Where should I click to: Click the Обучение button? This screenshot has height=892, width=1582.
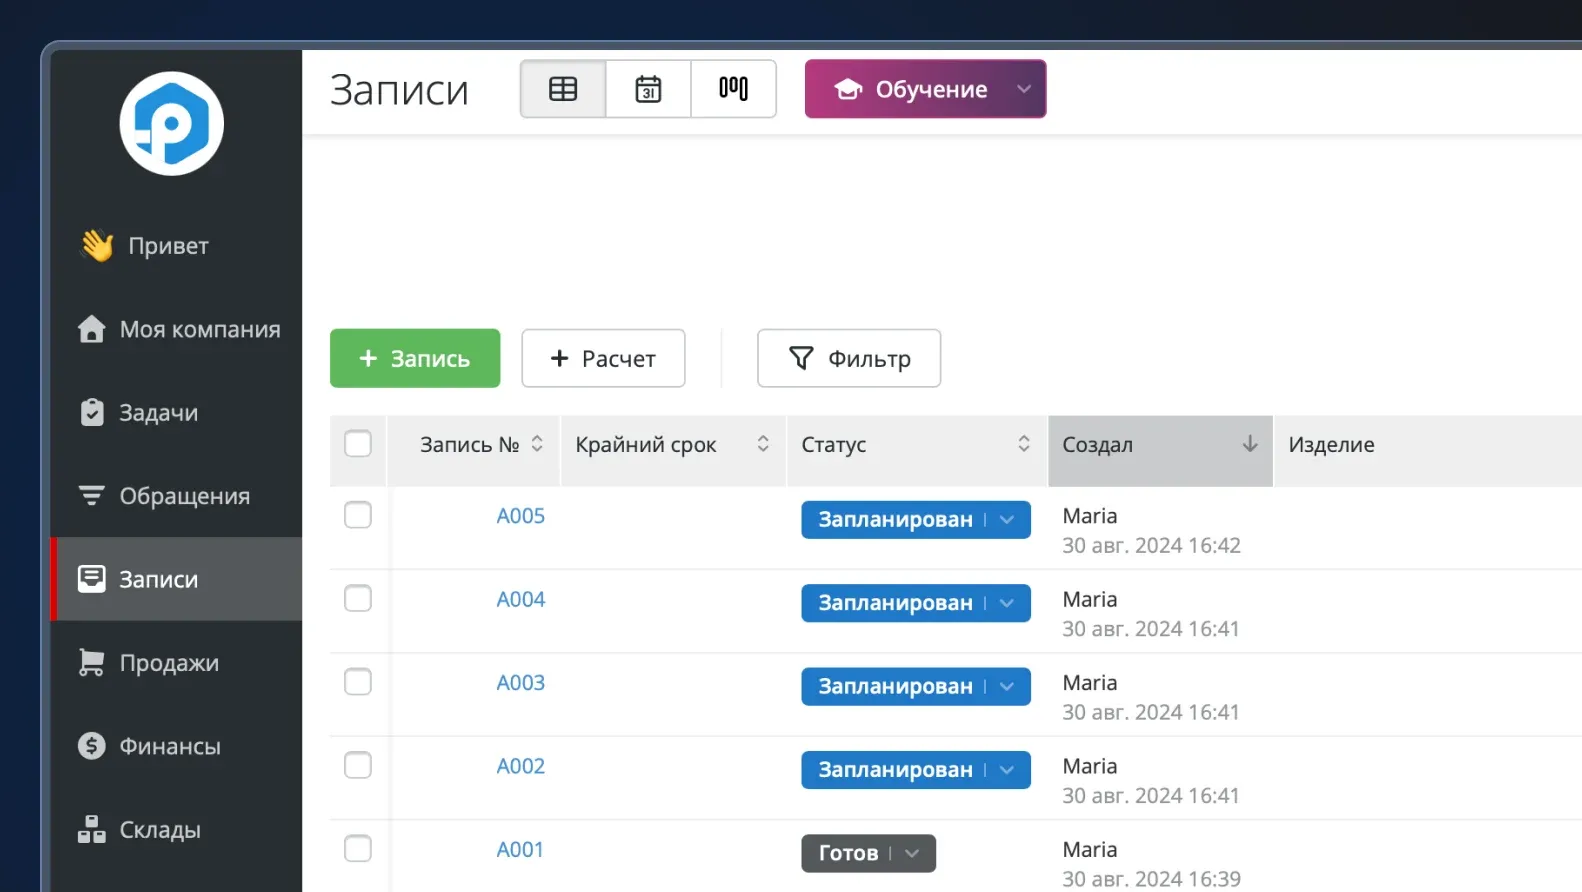pyautogui.click(x=925, y=89)
